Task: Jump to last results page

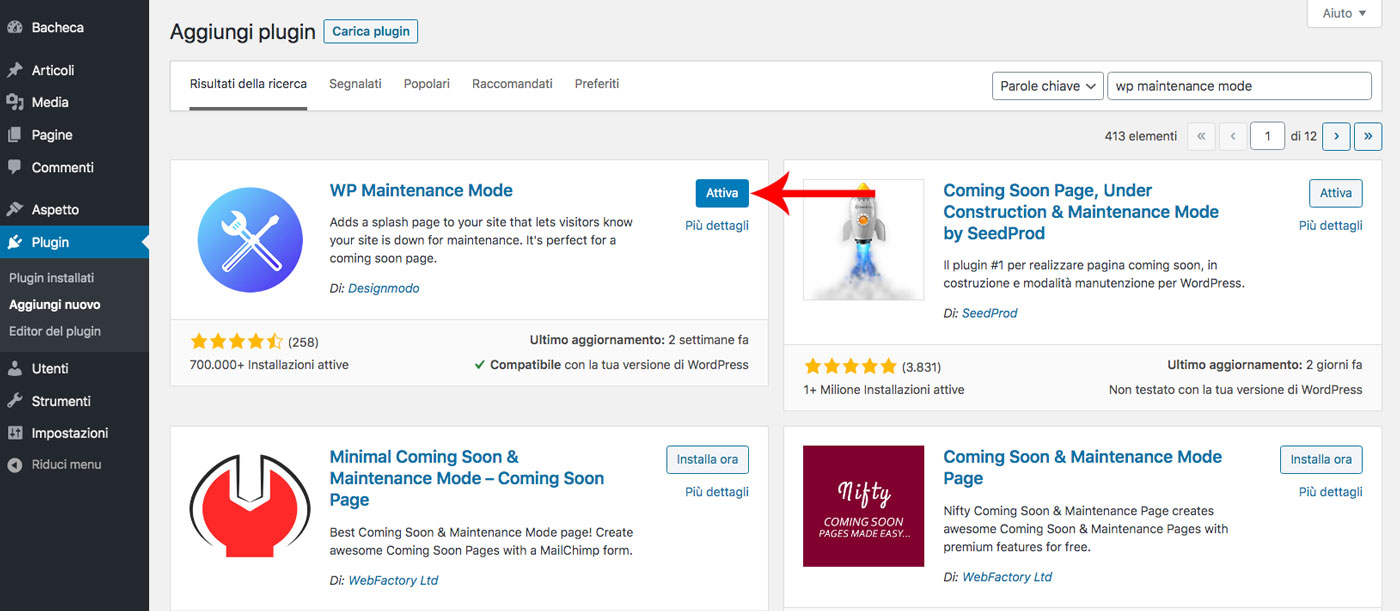Action: (x=1368, y=136)
